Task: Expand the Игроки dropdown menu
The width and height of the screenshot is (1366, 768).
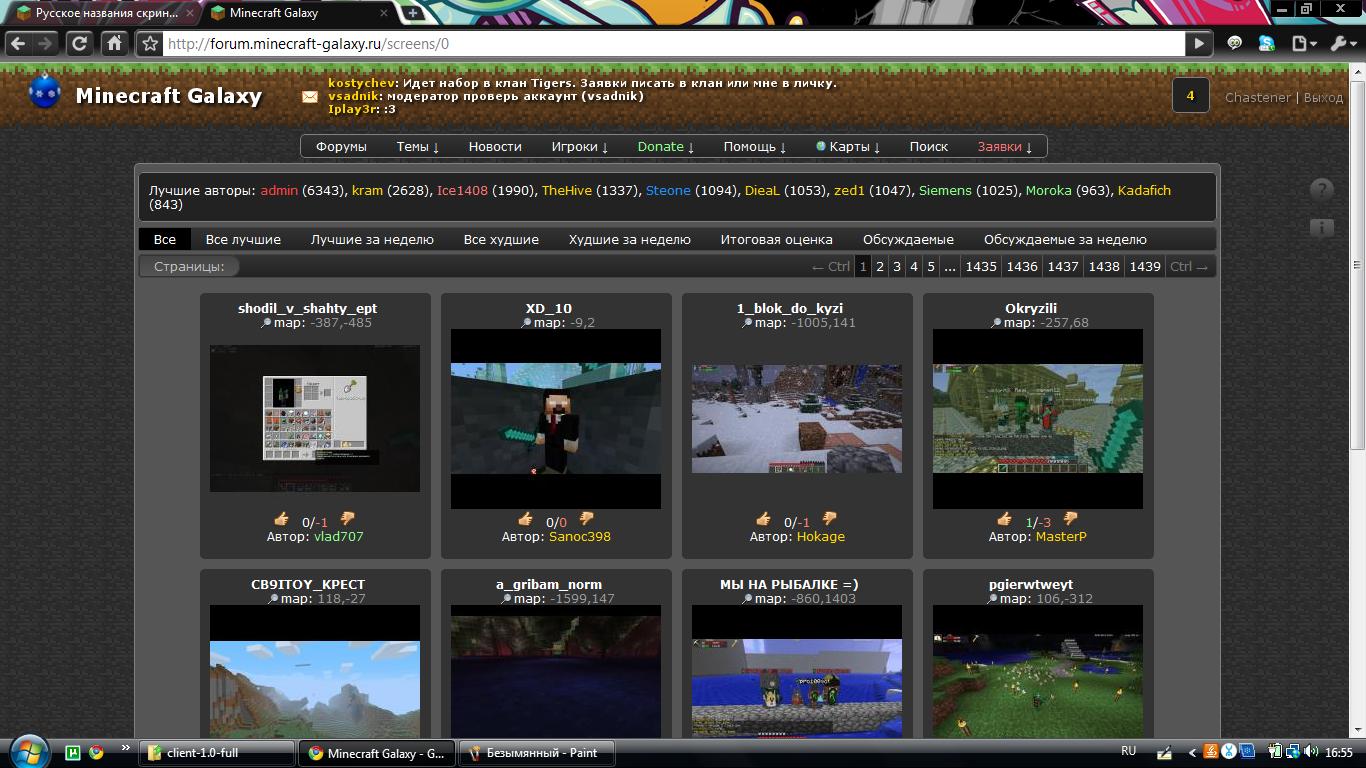Action: click(580, 146)
